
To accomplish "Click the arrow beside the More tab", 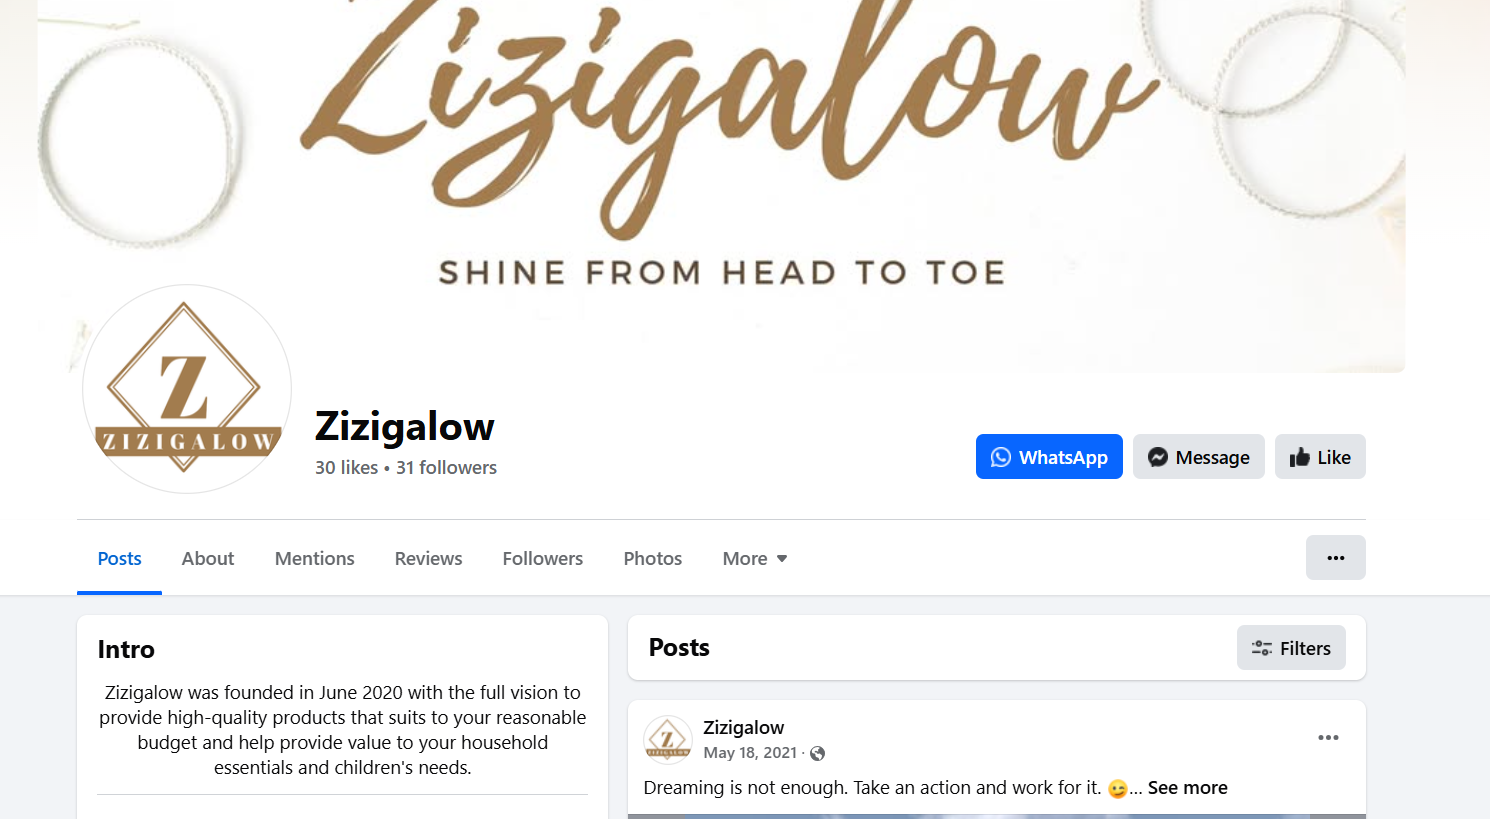I will pos(782,559).
